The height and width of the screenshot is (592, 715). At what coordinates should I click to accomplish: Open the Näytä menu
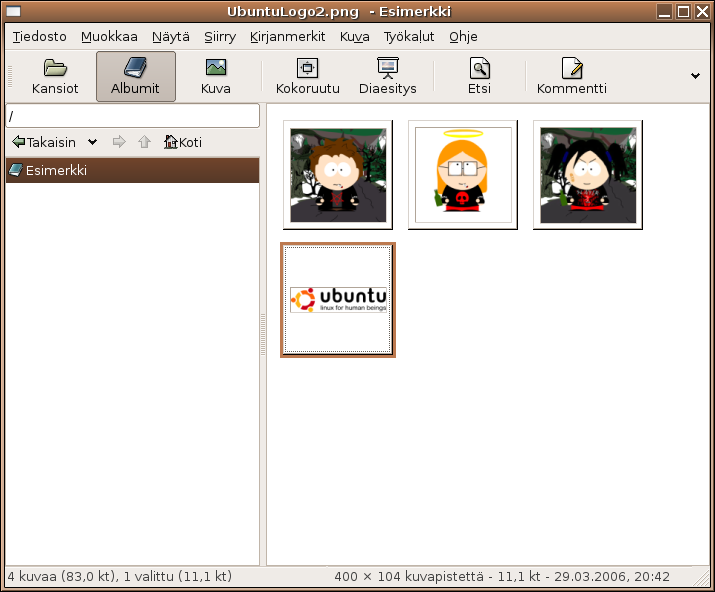pyautogui.click(x=171, y=36)
